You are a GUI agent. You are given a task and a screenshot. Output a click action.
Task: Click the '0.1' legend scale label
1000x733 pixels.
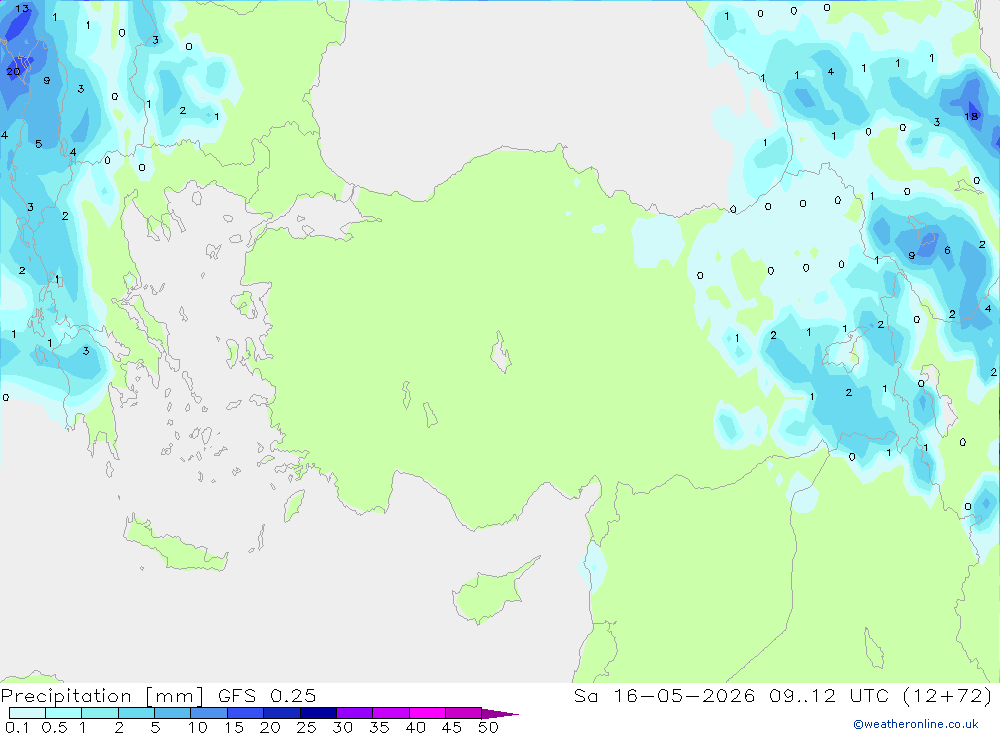point(17,727)
